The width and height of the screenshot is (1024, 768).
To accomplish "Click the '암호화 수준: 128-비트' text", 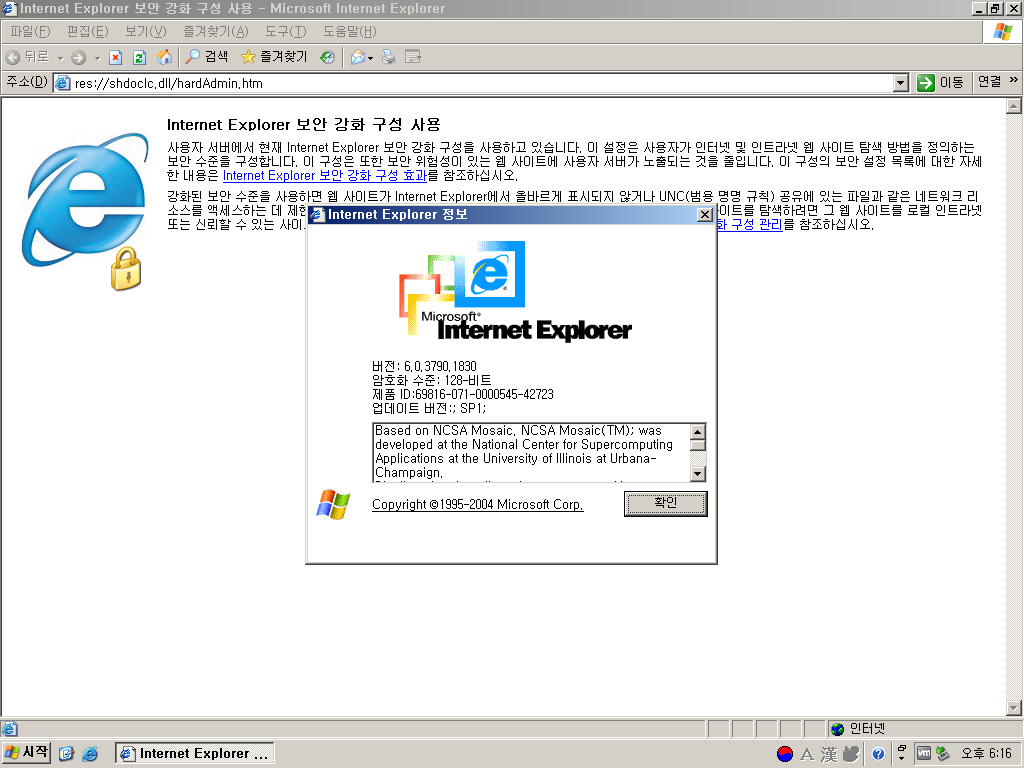I will (x=432, y=381).
